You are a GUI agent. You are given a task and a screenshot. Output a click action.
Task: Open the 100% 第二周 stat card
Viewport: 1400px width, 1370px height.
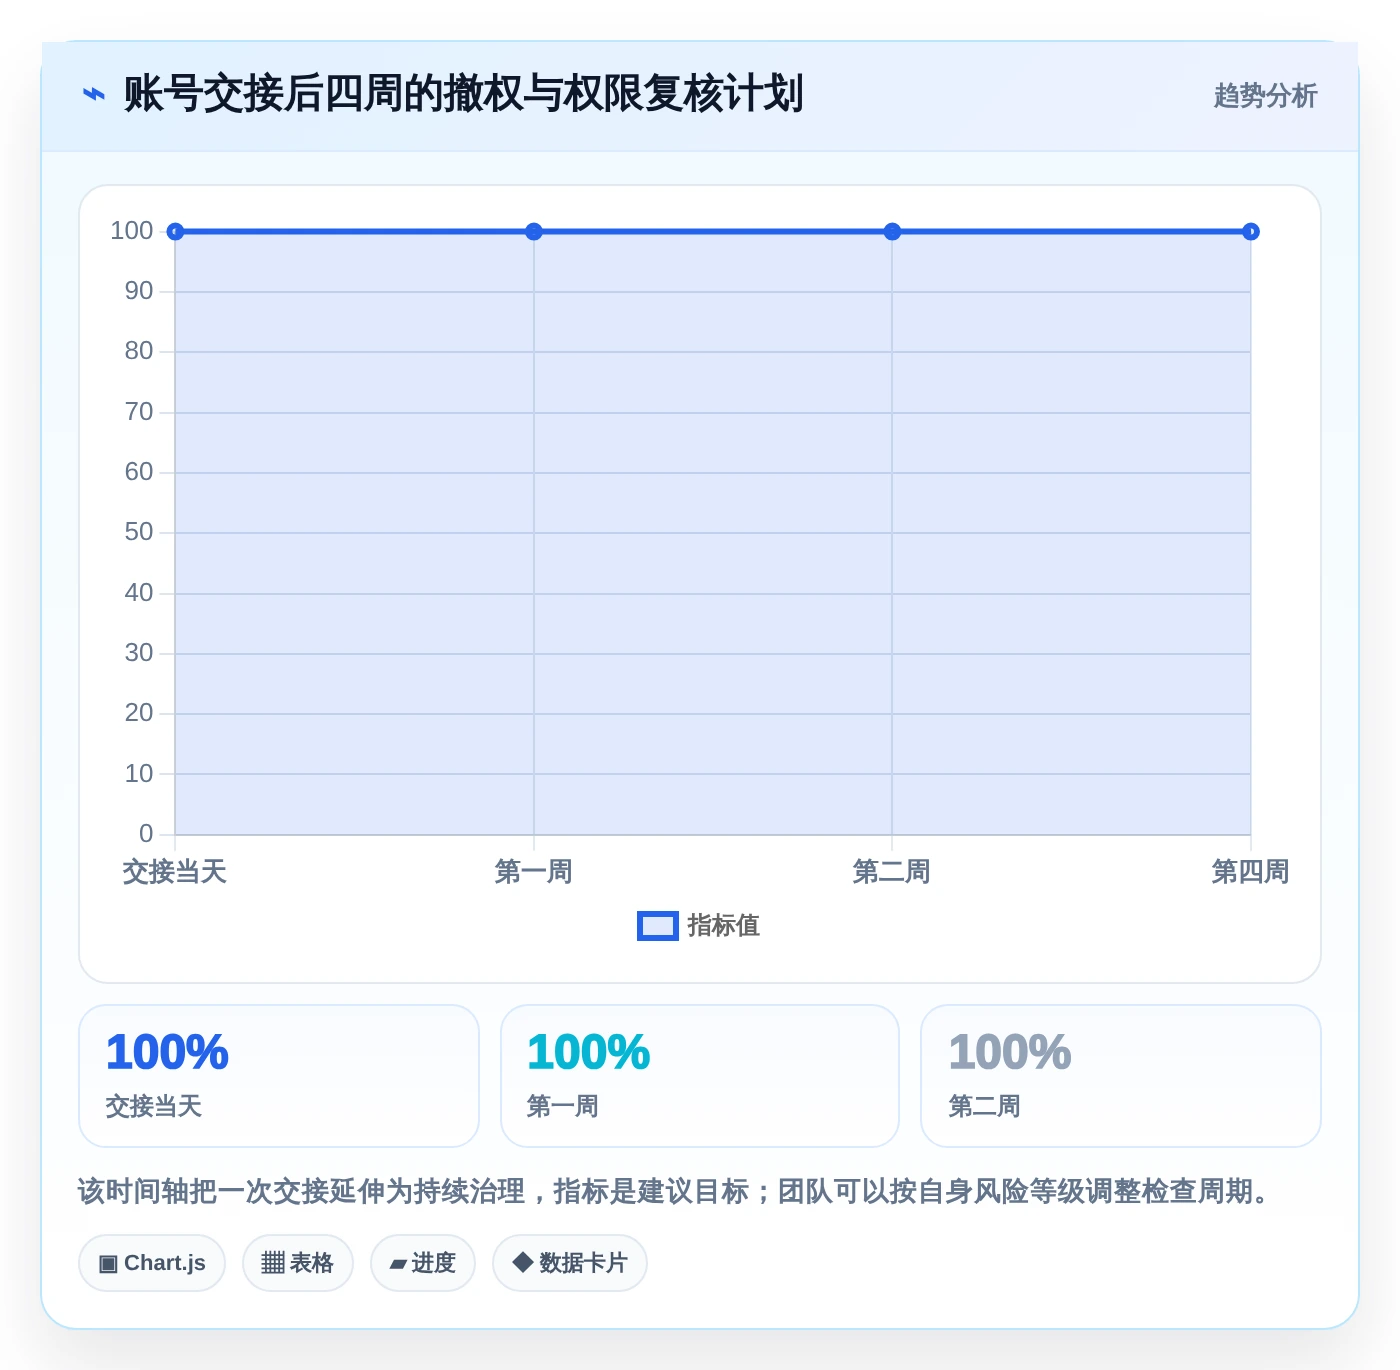pyautogui.click(x=1121, y=1076)
